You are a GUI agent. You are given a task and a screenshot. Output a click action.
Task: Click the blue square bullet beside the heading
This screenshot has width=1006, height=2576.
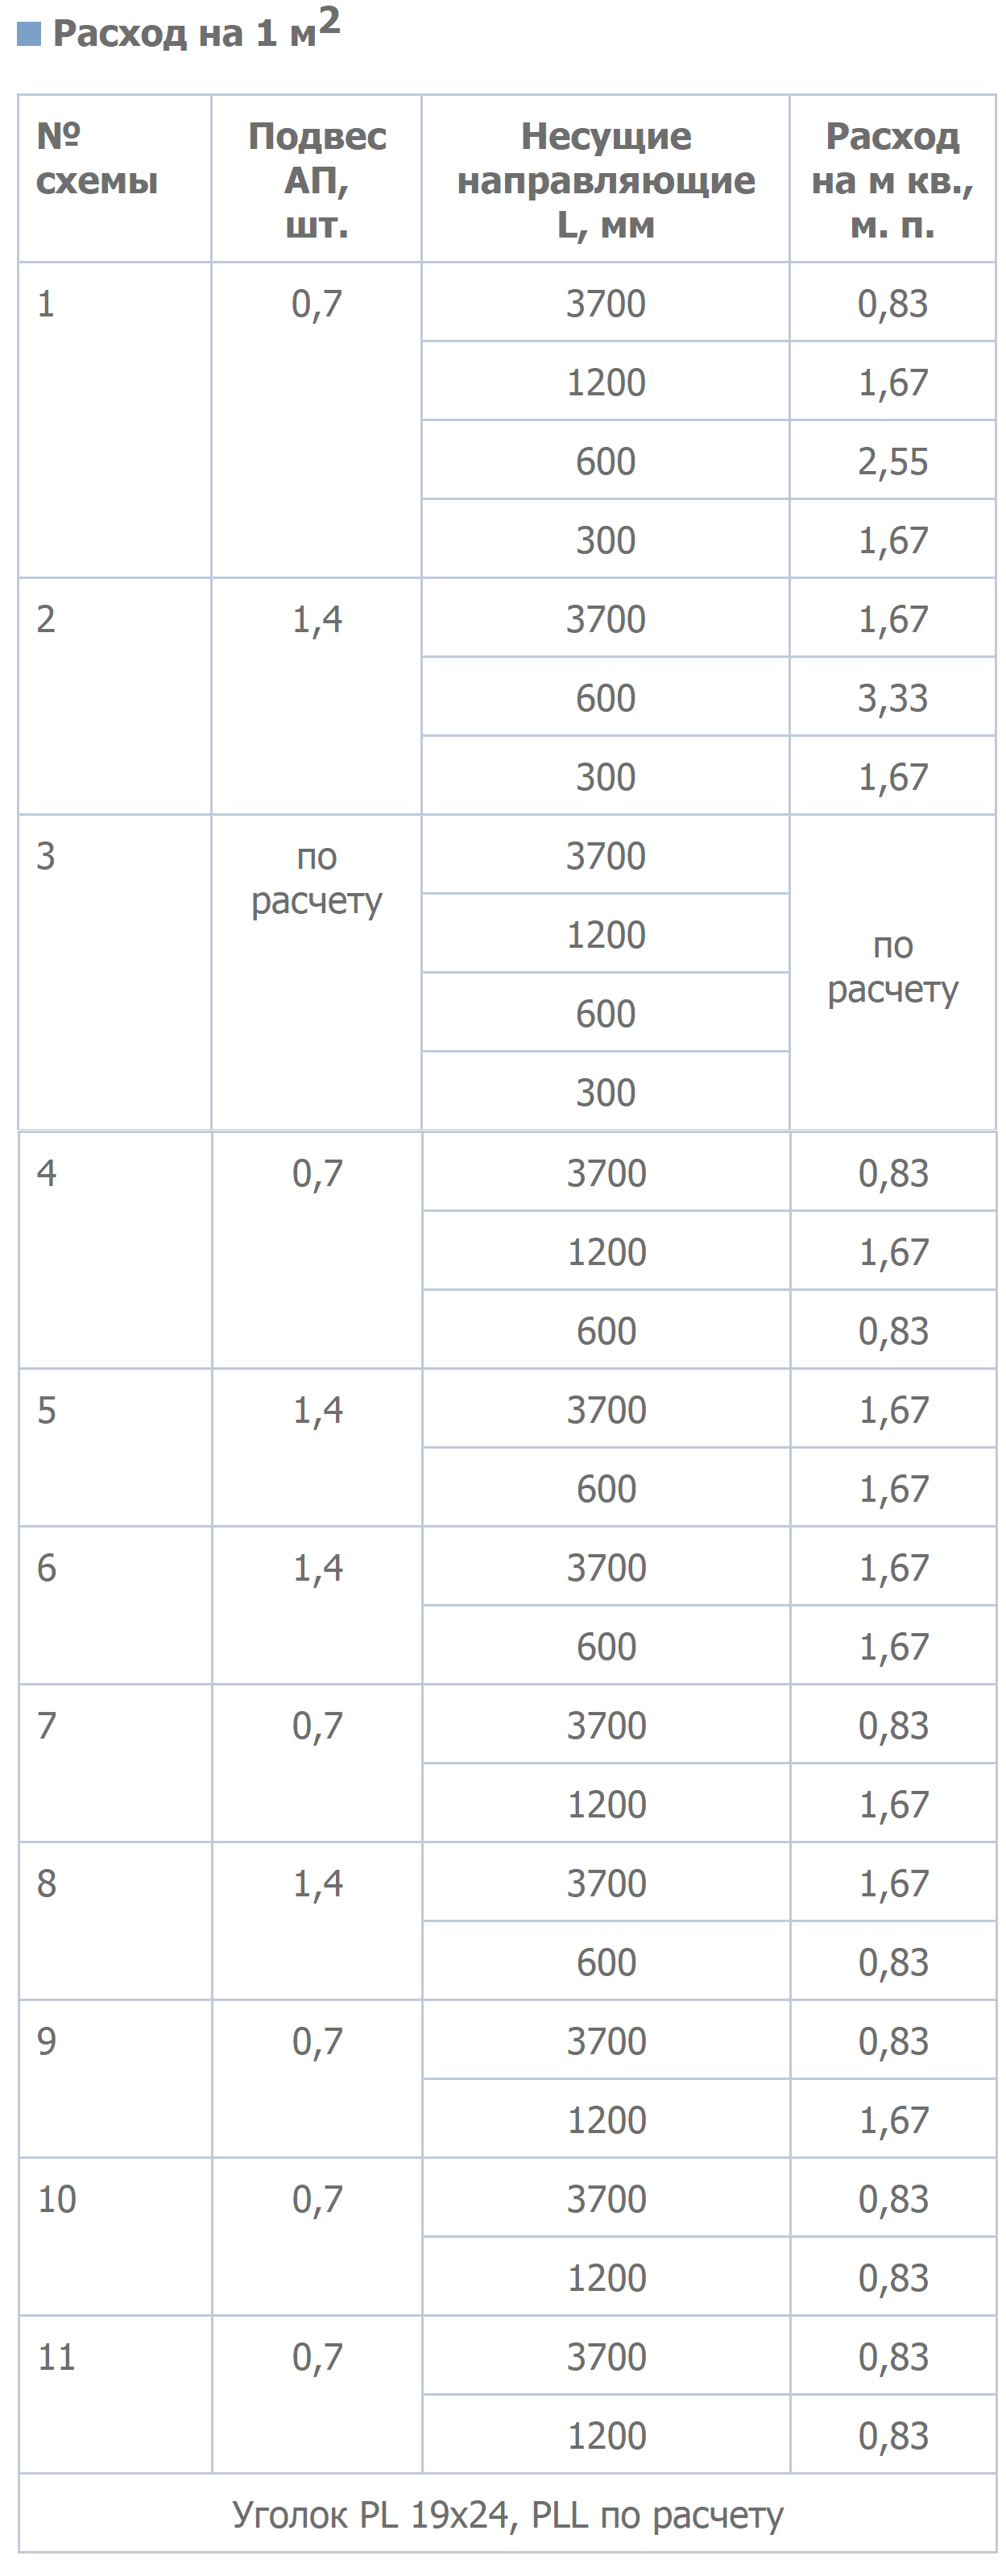(29, 35)
